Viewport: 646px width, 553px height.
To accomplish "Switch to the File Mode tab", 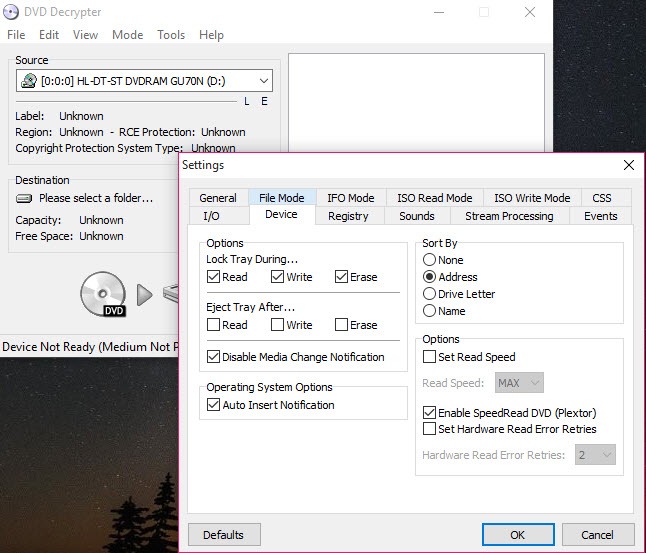I will pyautogui.click(x=282, y=198).
